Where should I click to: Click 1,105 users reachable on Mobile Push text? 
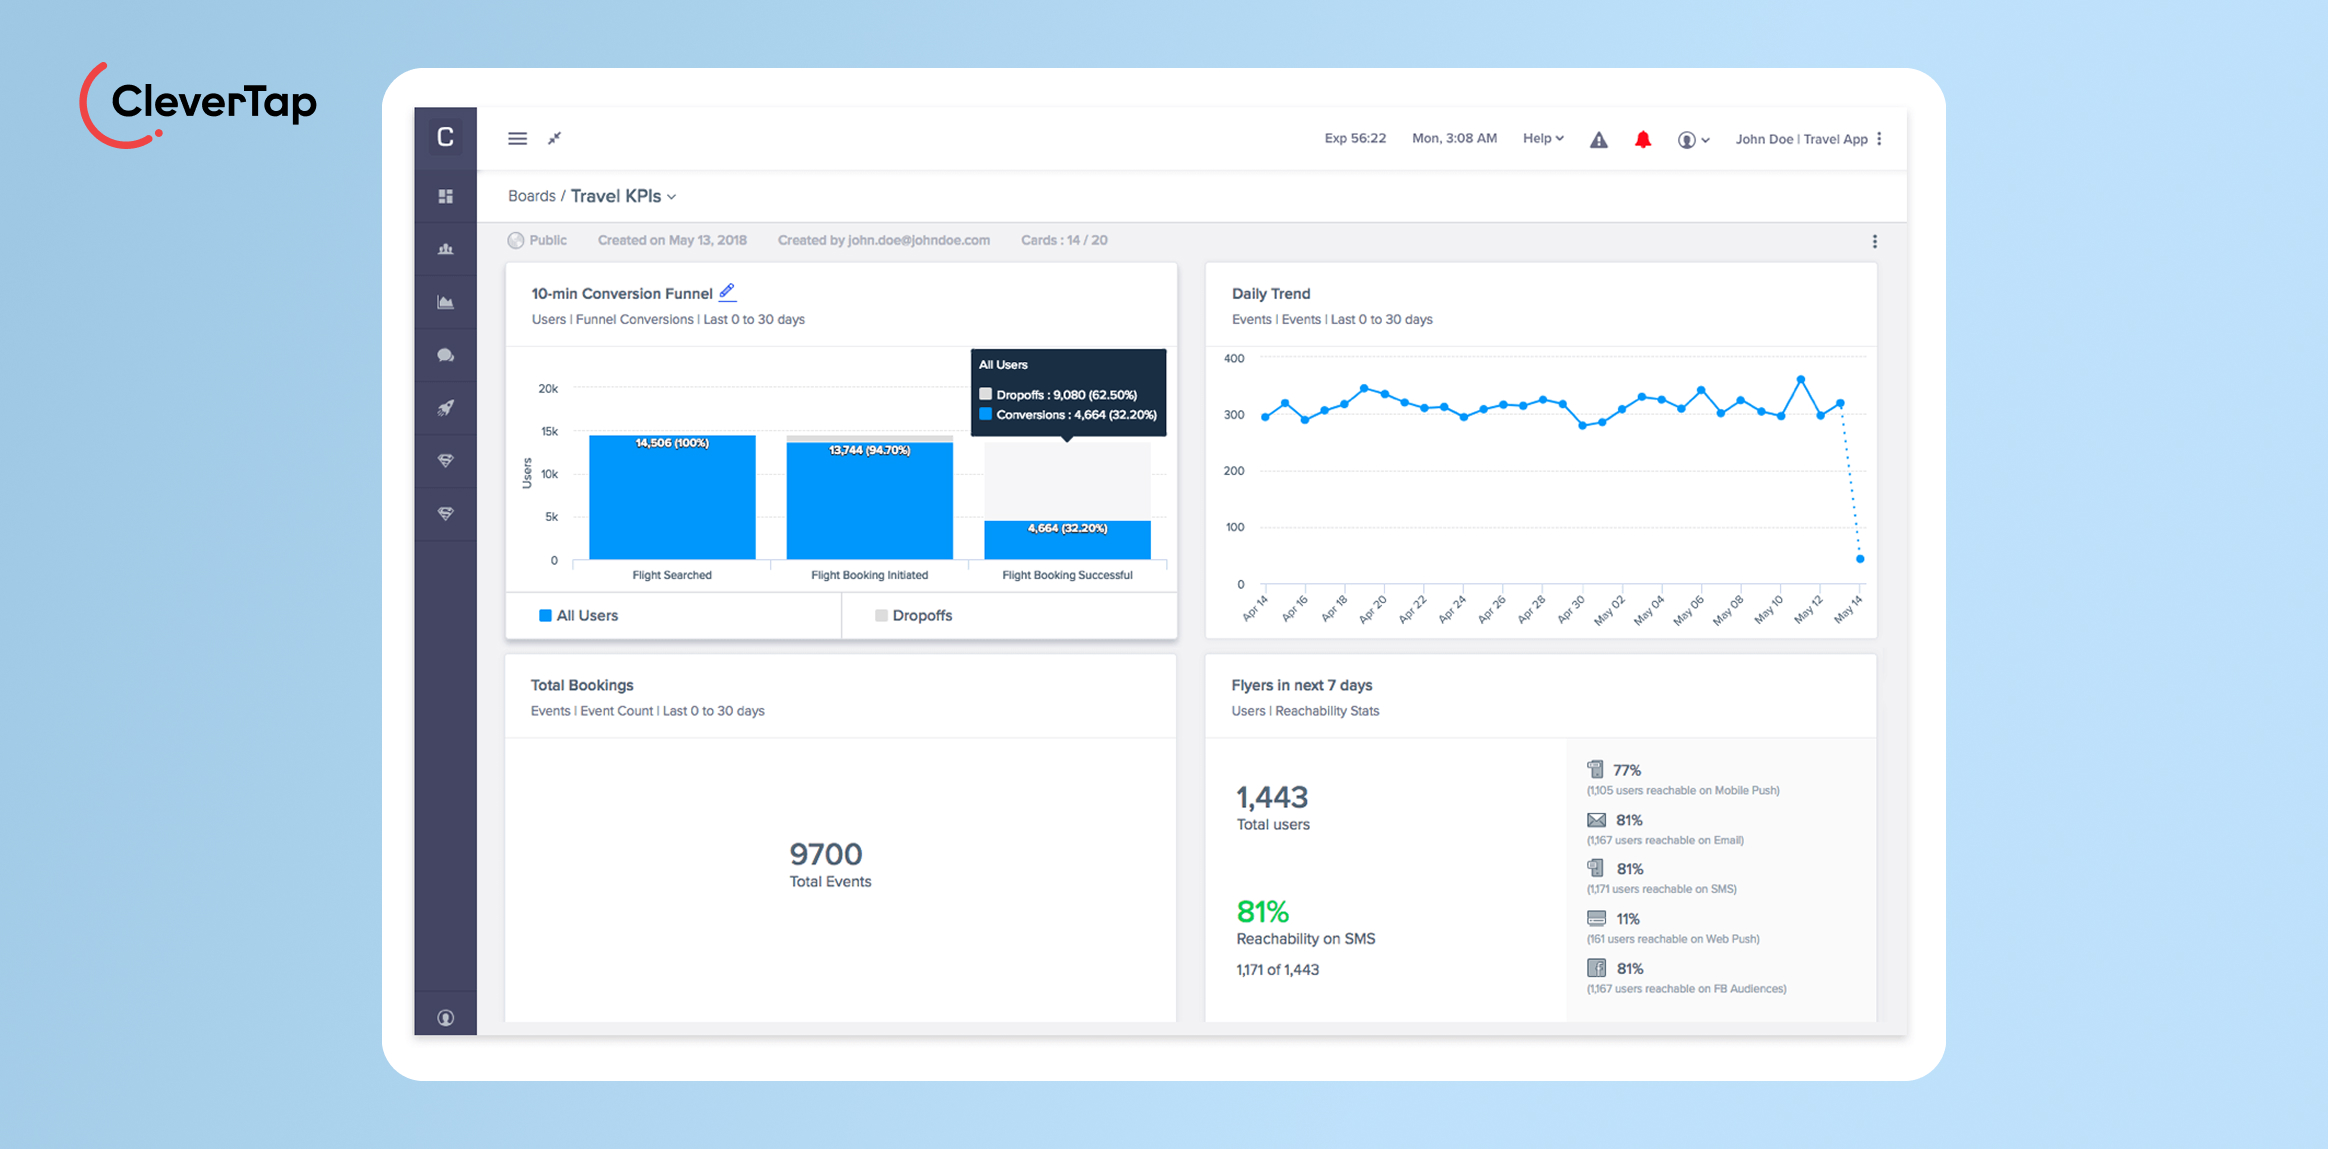1683,791
